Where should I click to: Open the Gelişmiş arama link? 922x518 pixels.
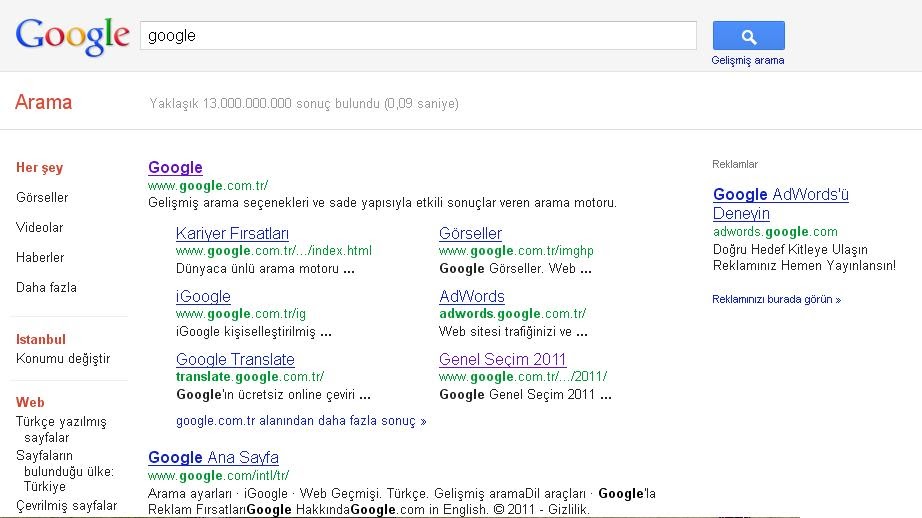coord(748,60)
